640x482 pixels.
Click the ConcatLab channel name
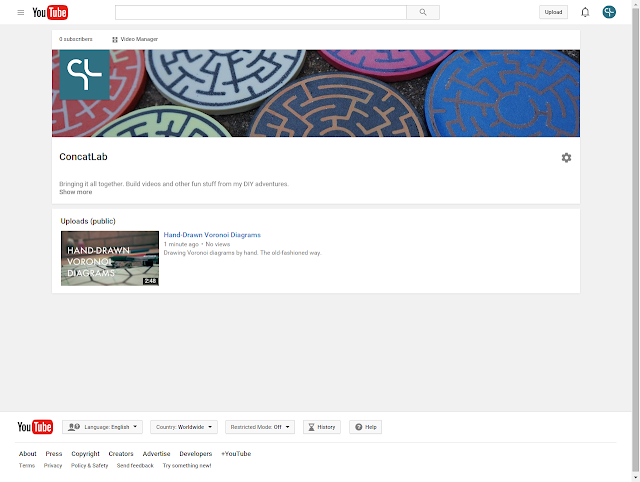click(x=83, y=157)
